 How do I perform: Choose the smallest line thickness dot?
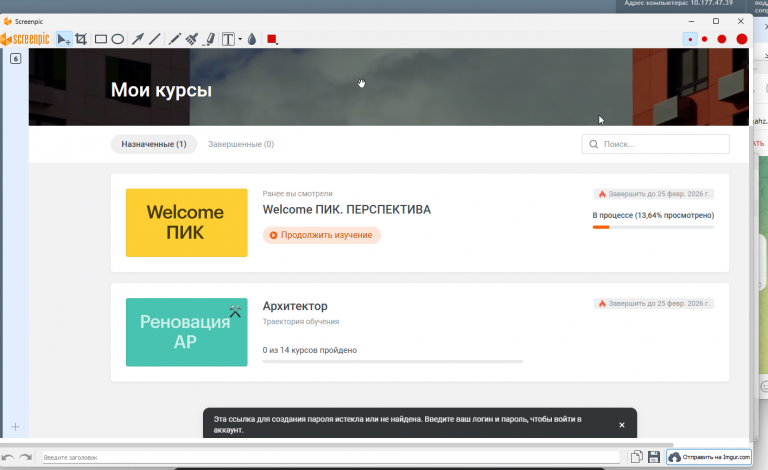[690, 39]
